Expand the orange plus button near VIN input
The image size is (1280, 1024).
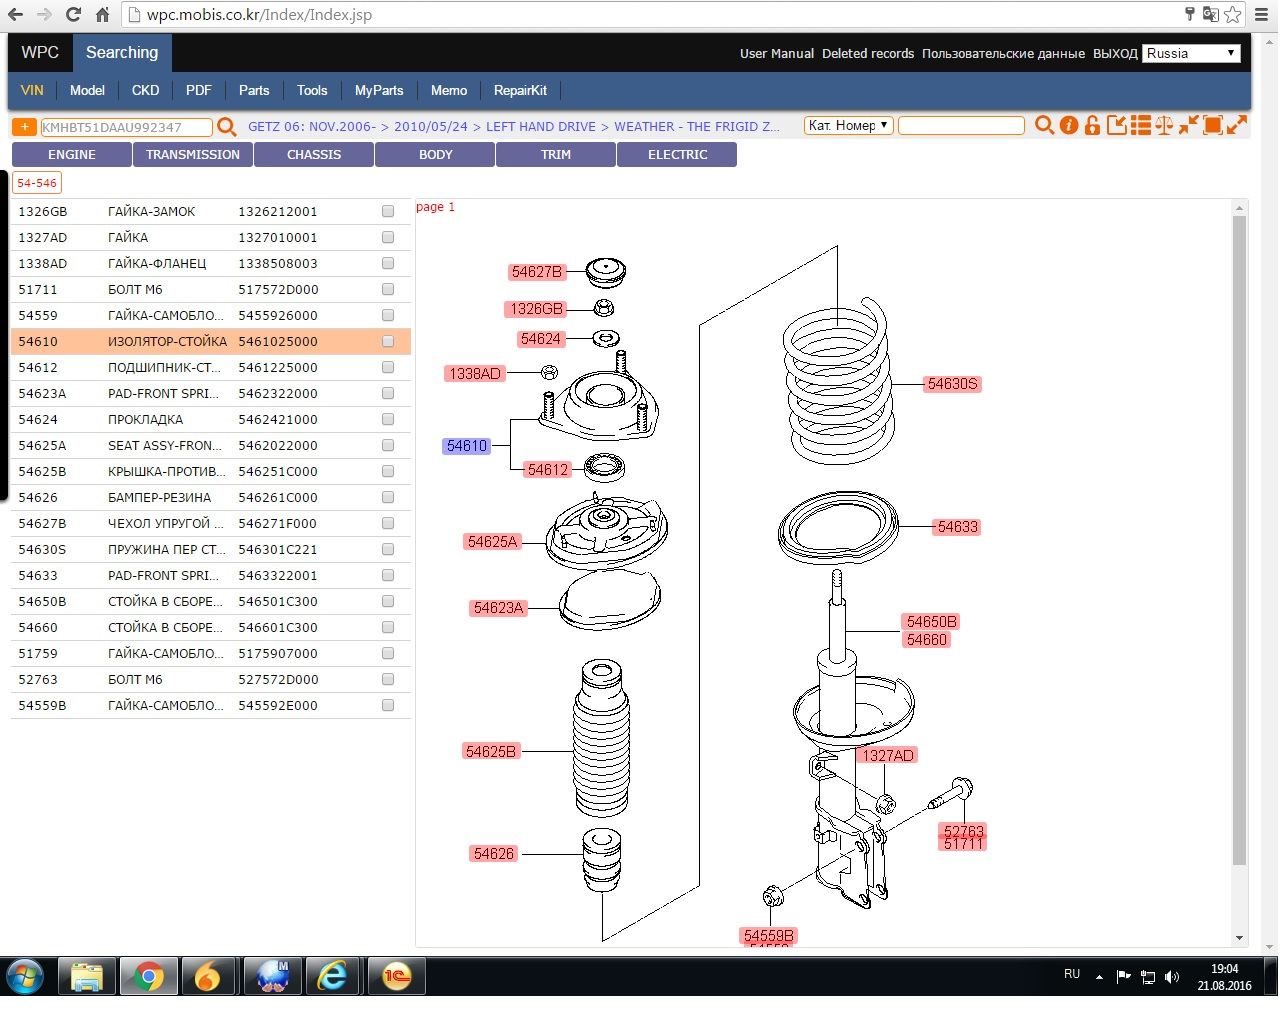click(24, 126)
